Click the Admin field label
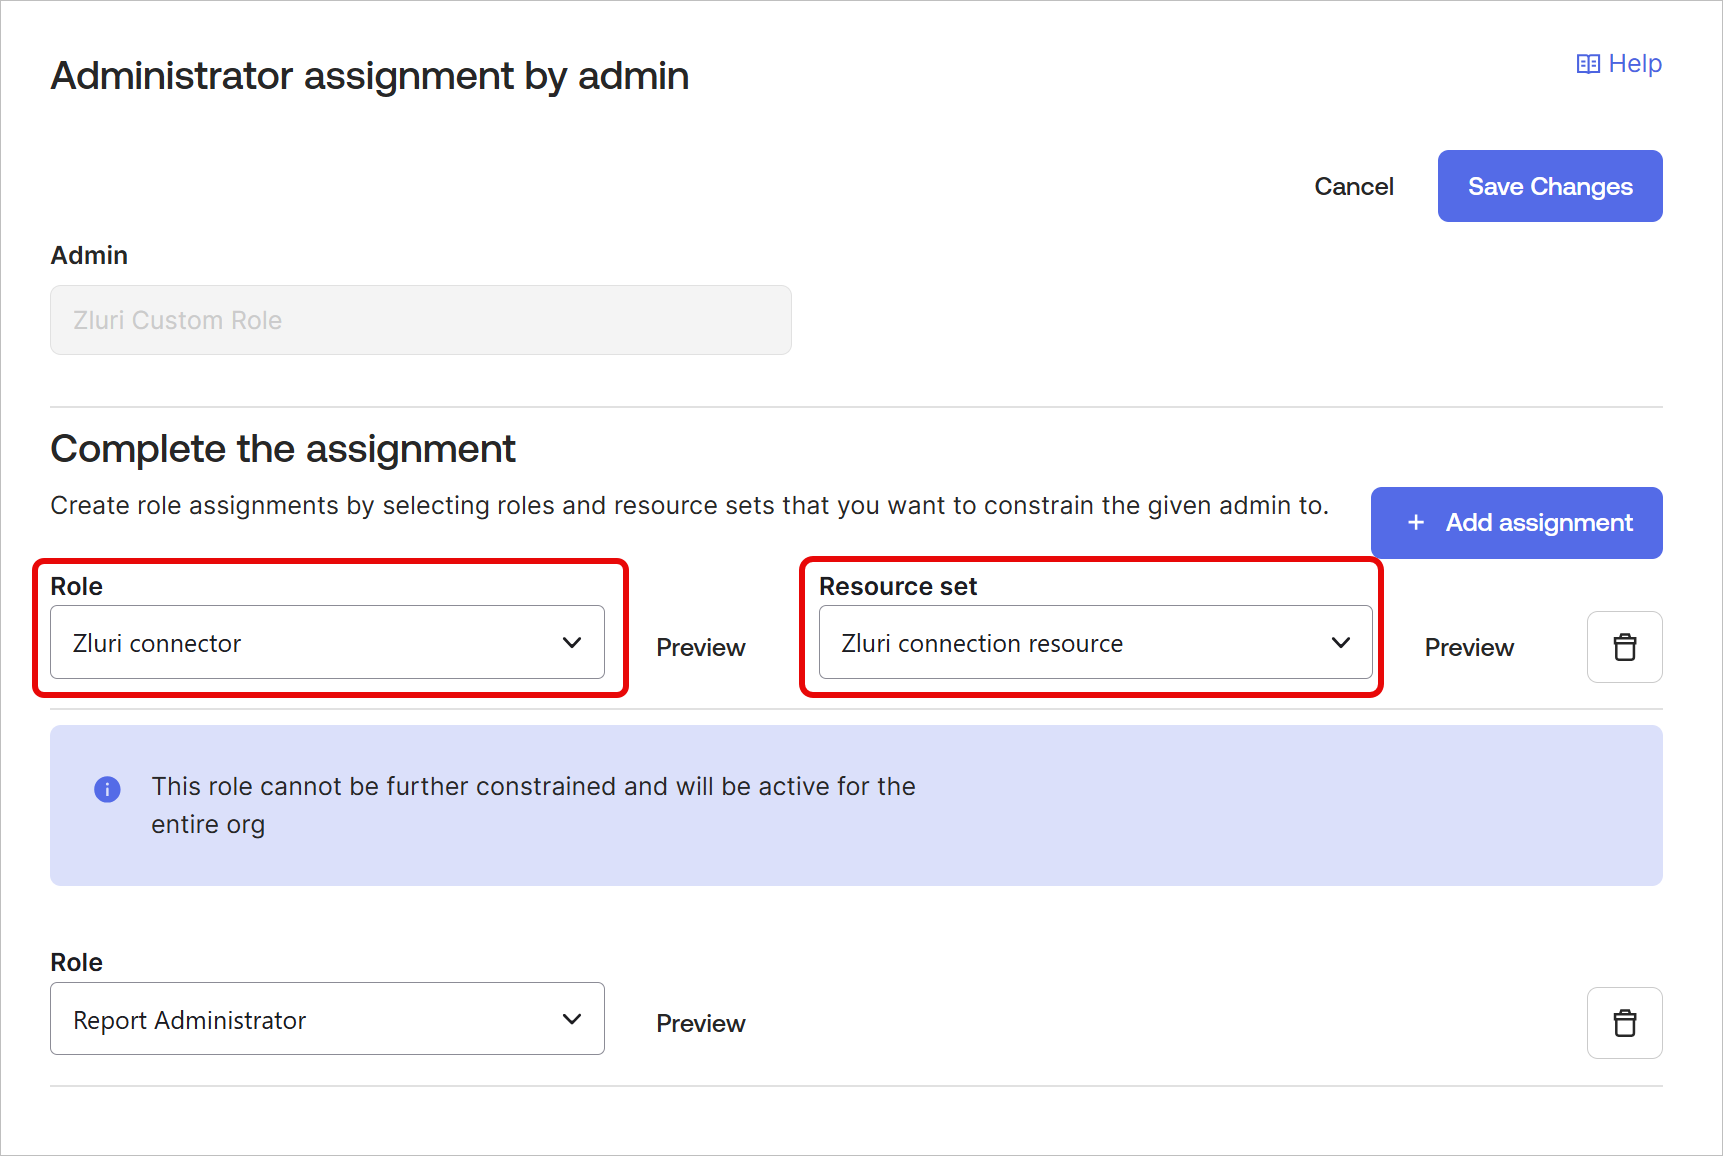Viewport: 1723px width, 1156px height. pos(89,255)
